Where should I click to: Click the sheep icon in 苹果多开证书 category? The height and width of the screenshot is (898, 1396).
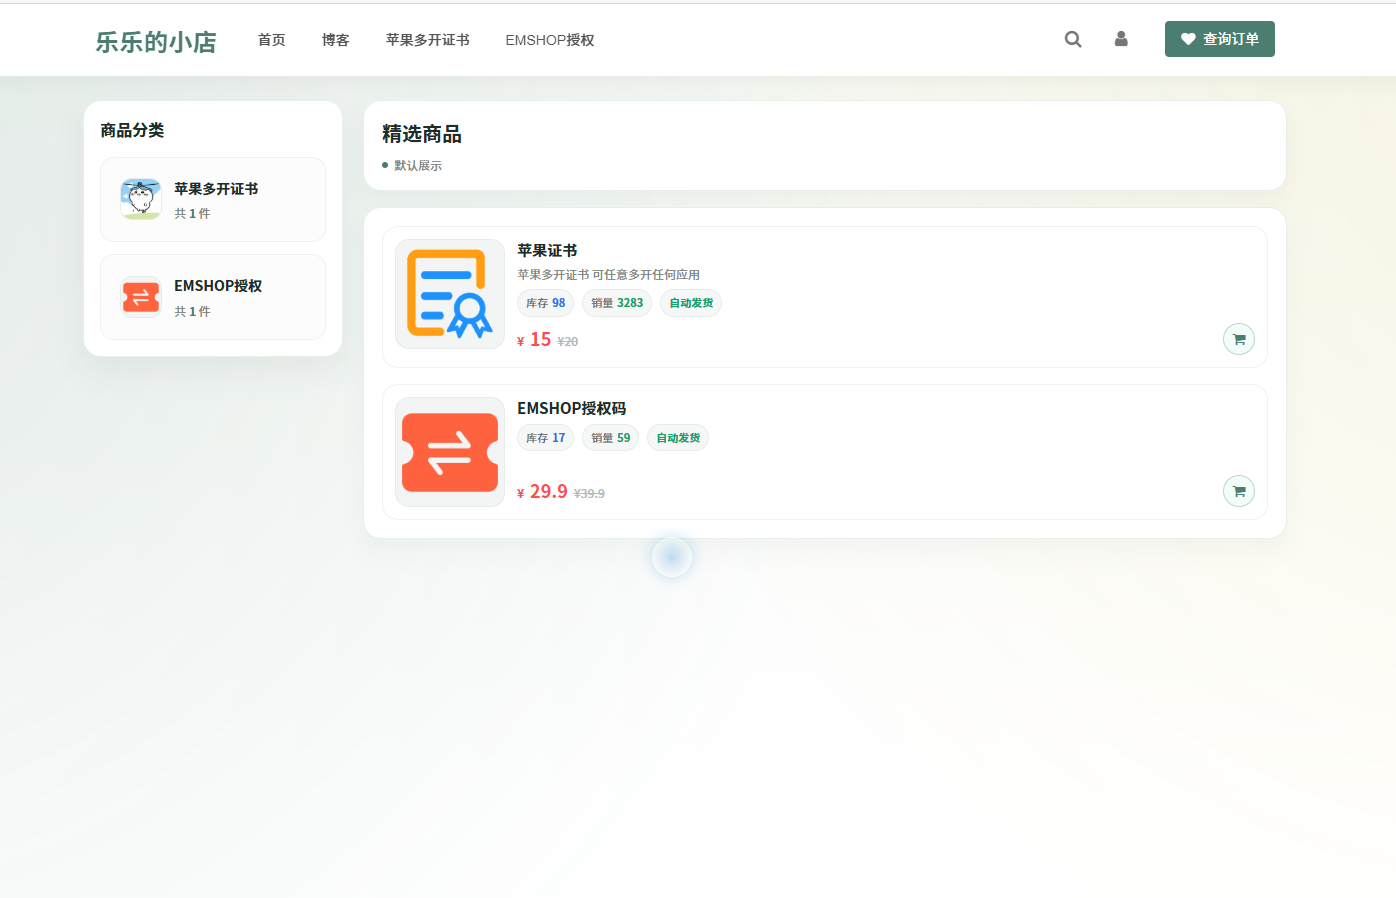tap(140, 198)
